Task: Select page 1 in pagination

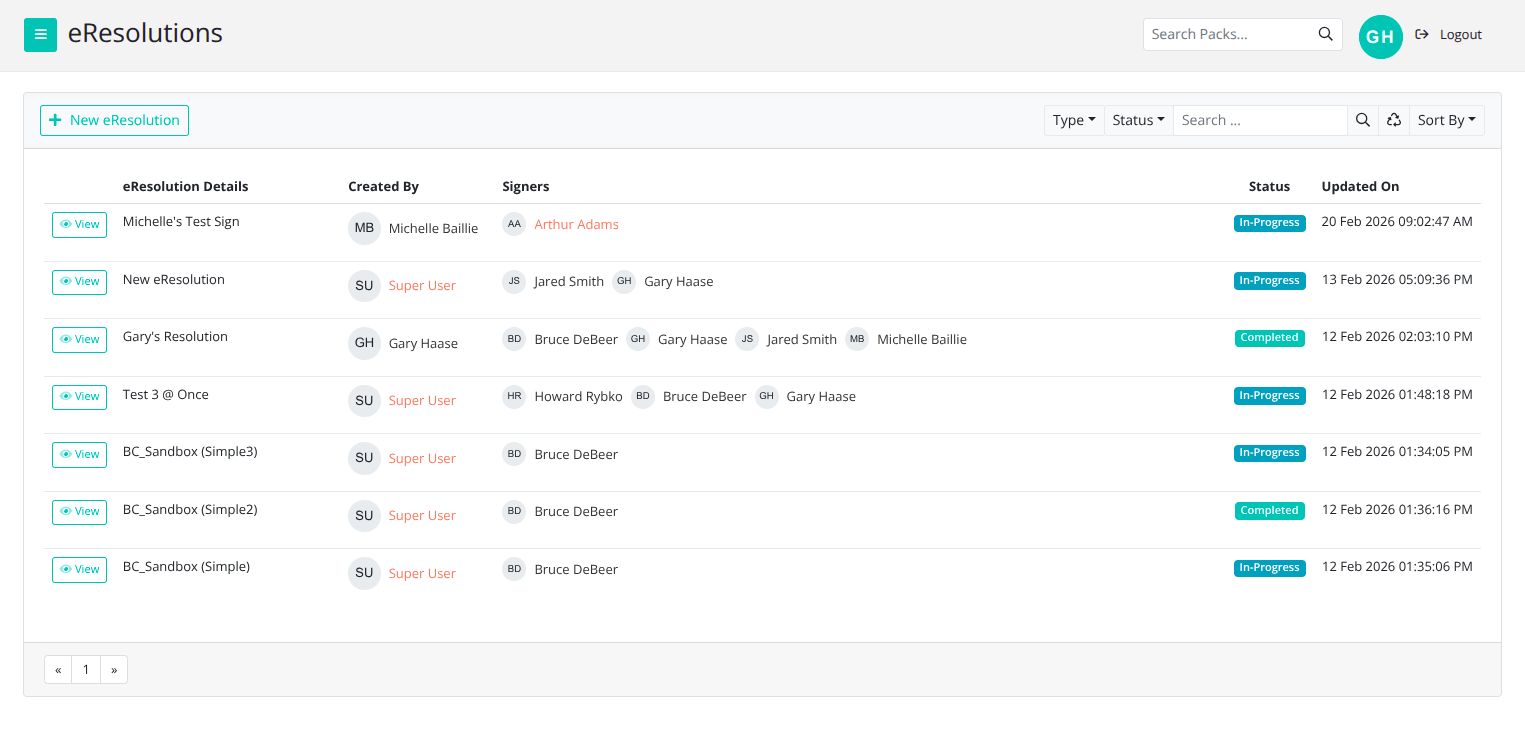Action: point(86,670)
